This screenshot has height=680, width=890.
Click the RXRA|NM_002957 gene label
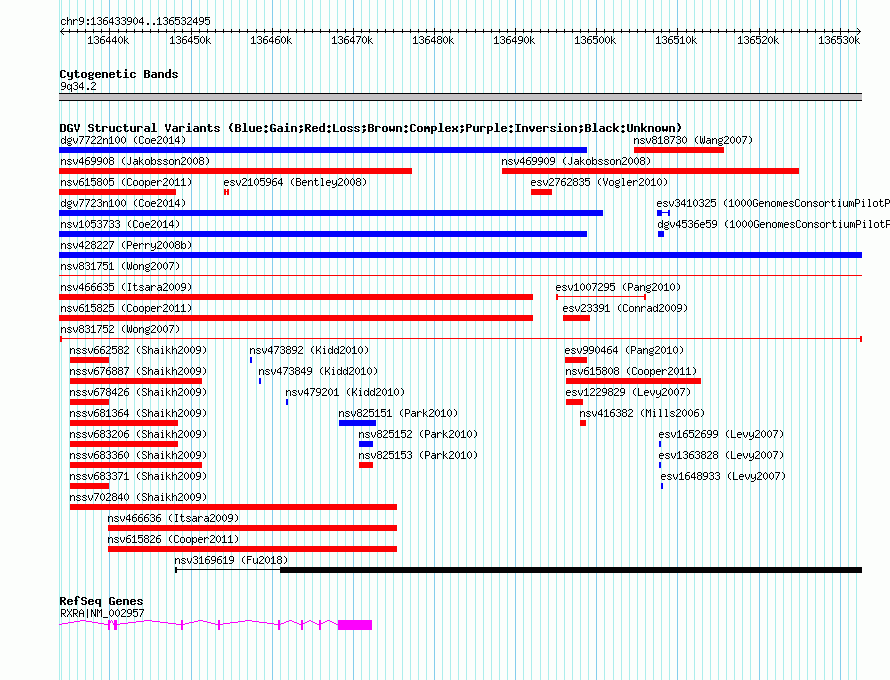coord(102,613)
